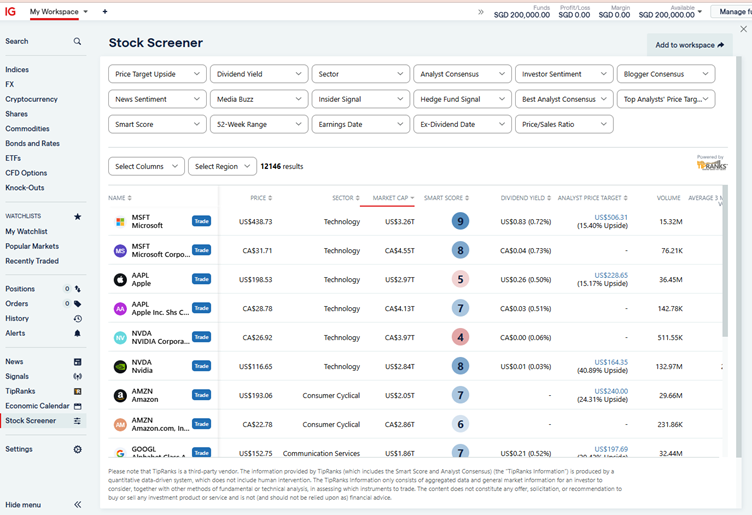
Task: Click Trade button for MSFT Microsoft
Action: point(201,221)
